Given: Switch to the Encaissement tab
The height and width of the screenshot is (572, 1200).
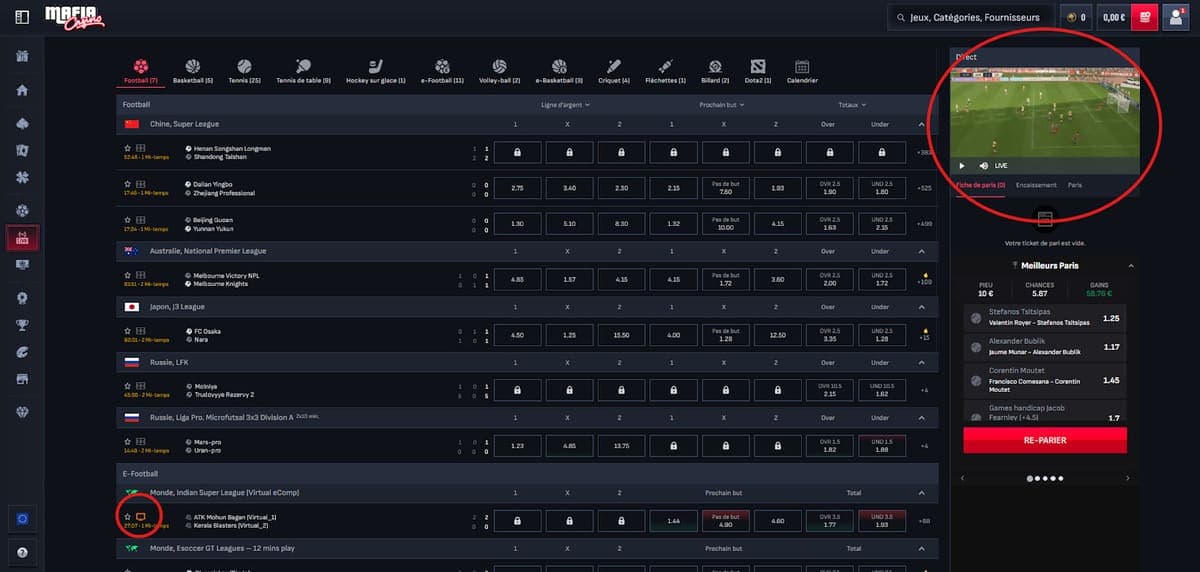Looking at the screenshot, I should 1036,185.
